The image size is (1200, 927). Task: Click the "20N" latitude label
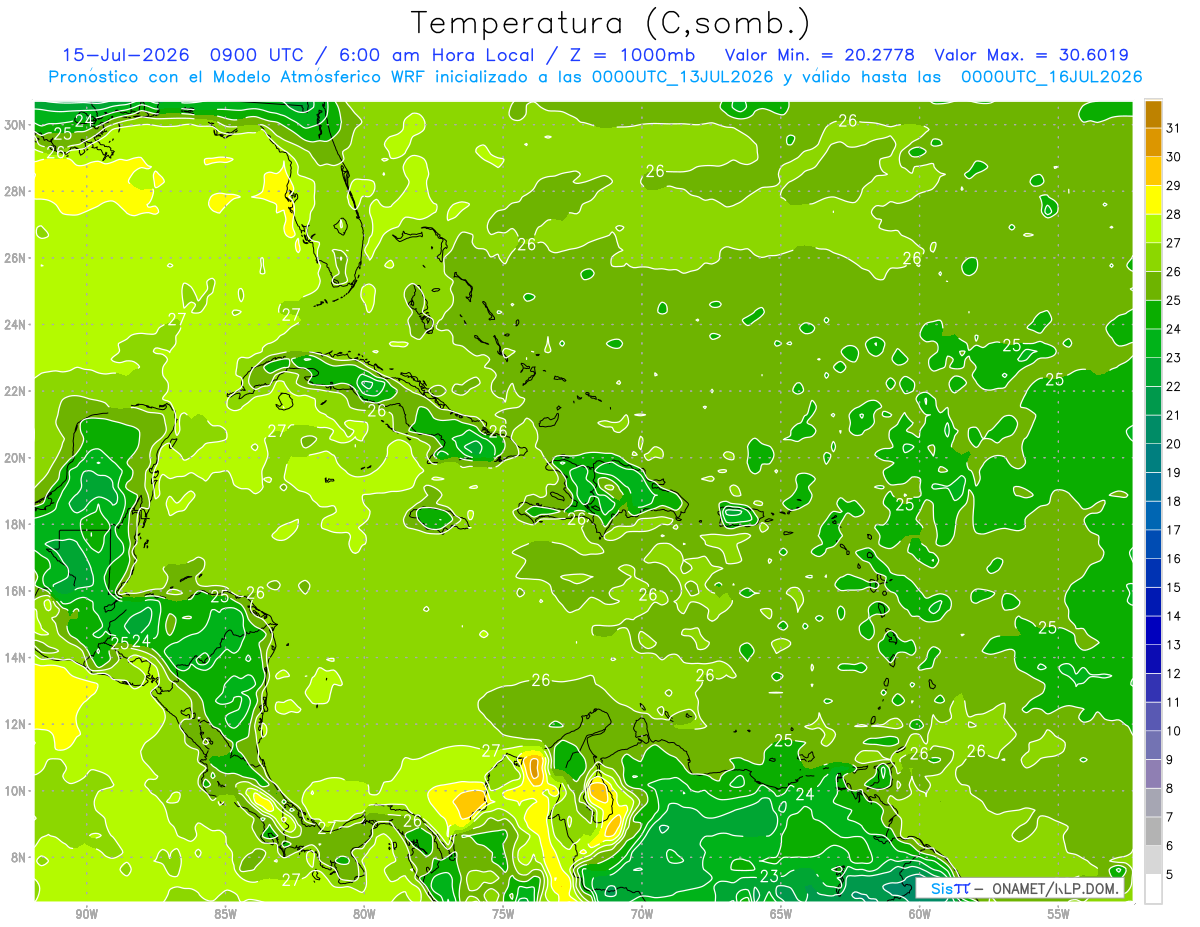(17, 457)
